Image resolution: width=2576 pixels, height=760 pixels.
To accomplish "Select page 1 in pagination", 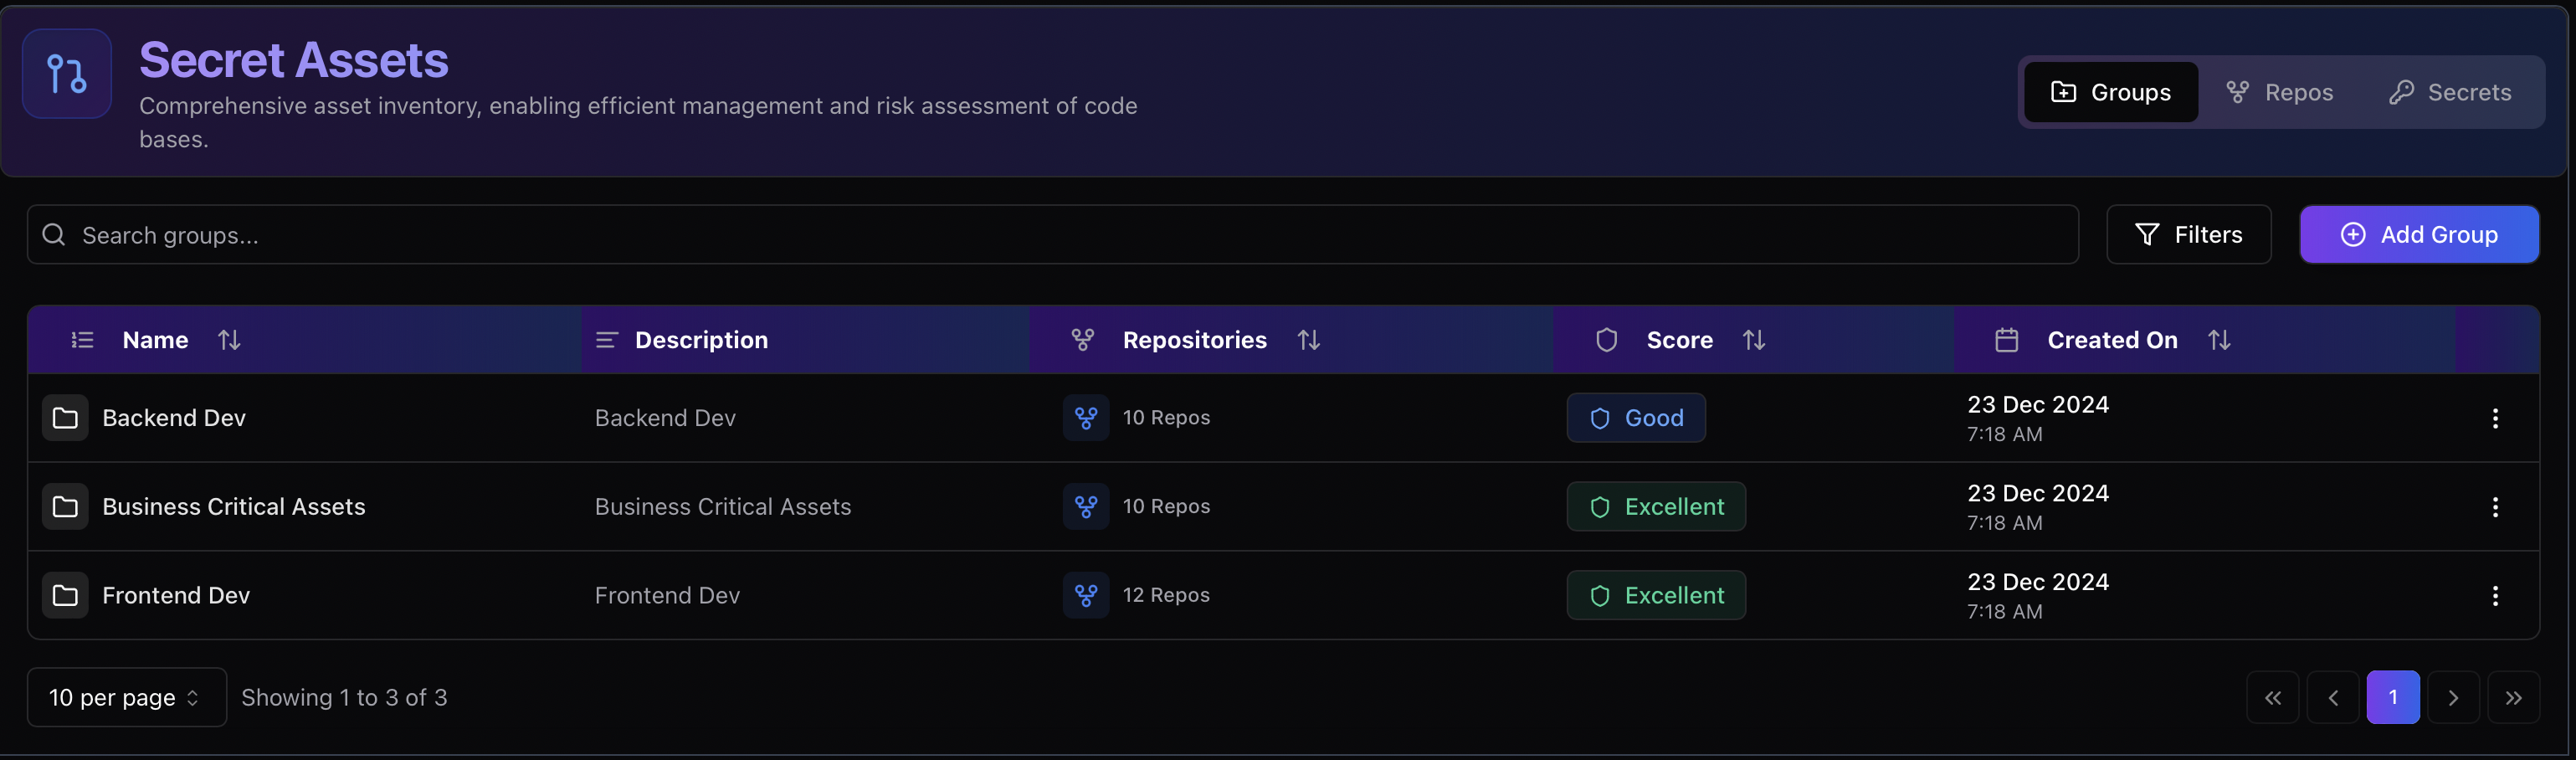I will pyautogui.click(x=2392, y=697).
